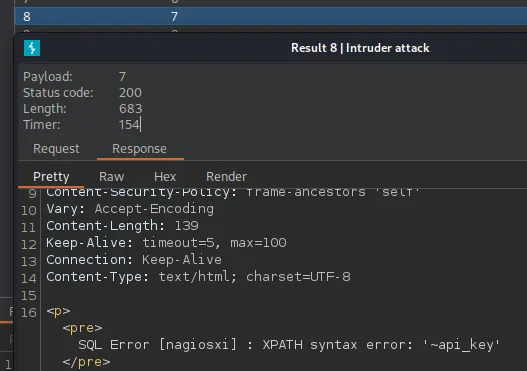Show the Render view tab
The height and width of the screenshot is (371, 527).
tap(227, 177)
